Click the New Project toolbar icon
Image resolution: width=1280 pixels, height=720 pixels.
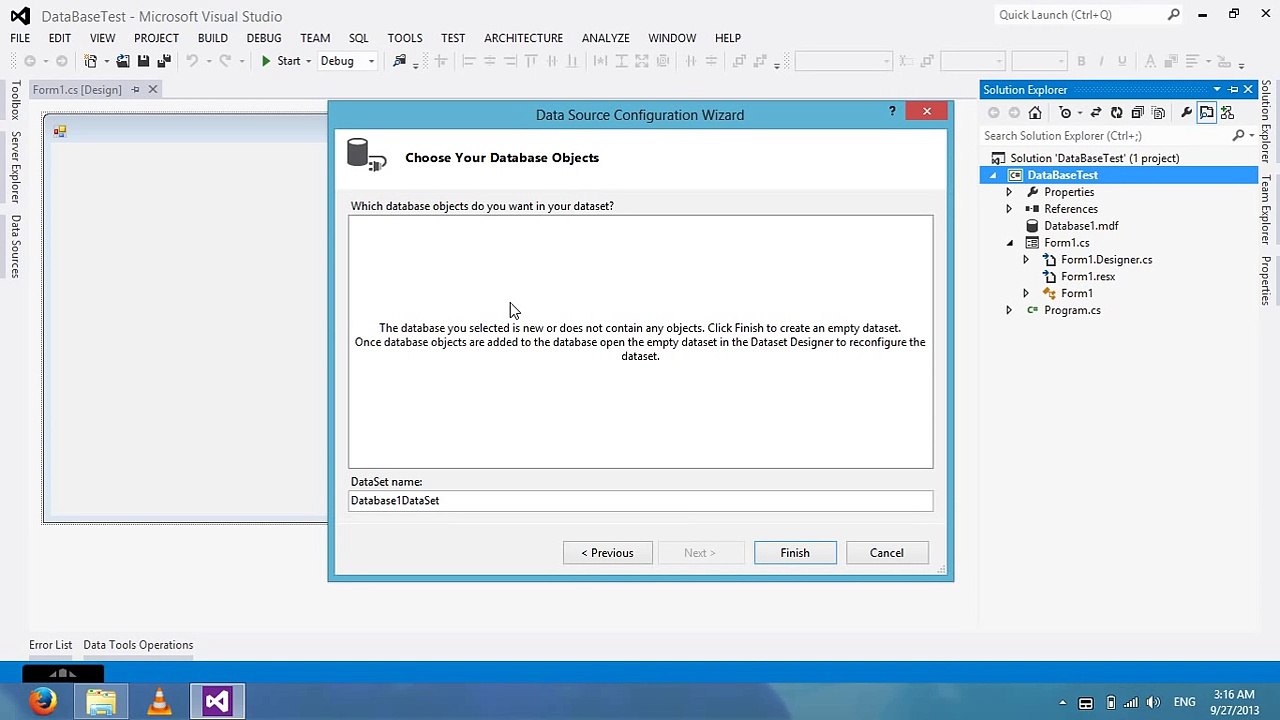coord(90,61)
